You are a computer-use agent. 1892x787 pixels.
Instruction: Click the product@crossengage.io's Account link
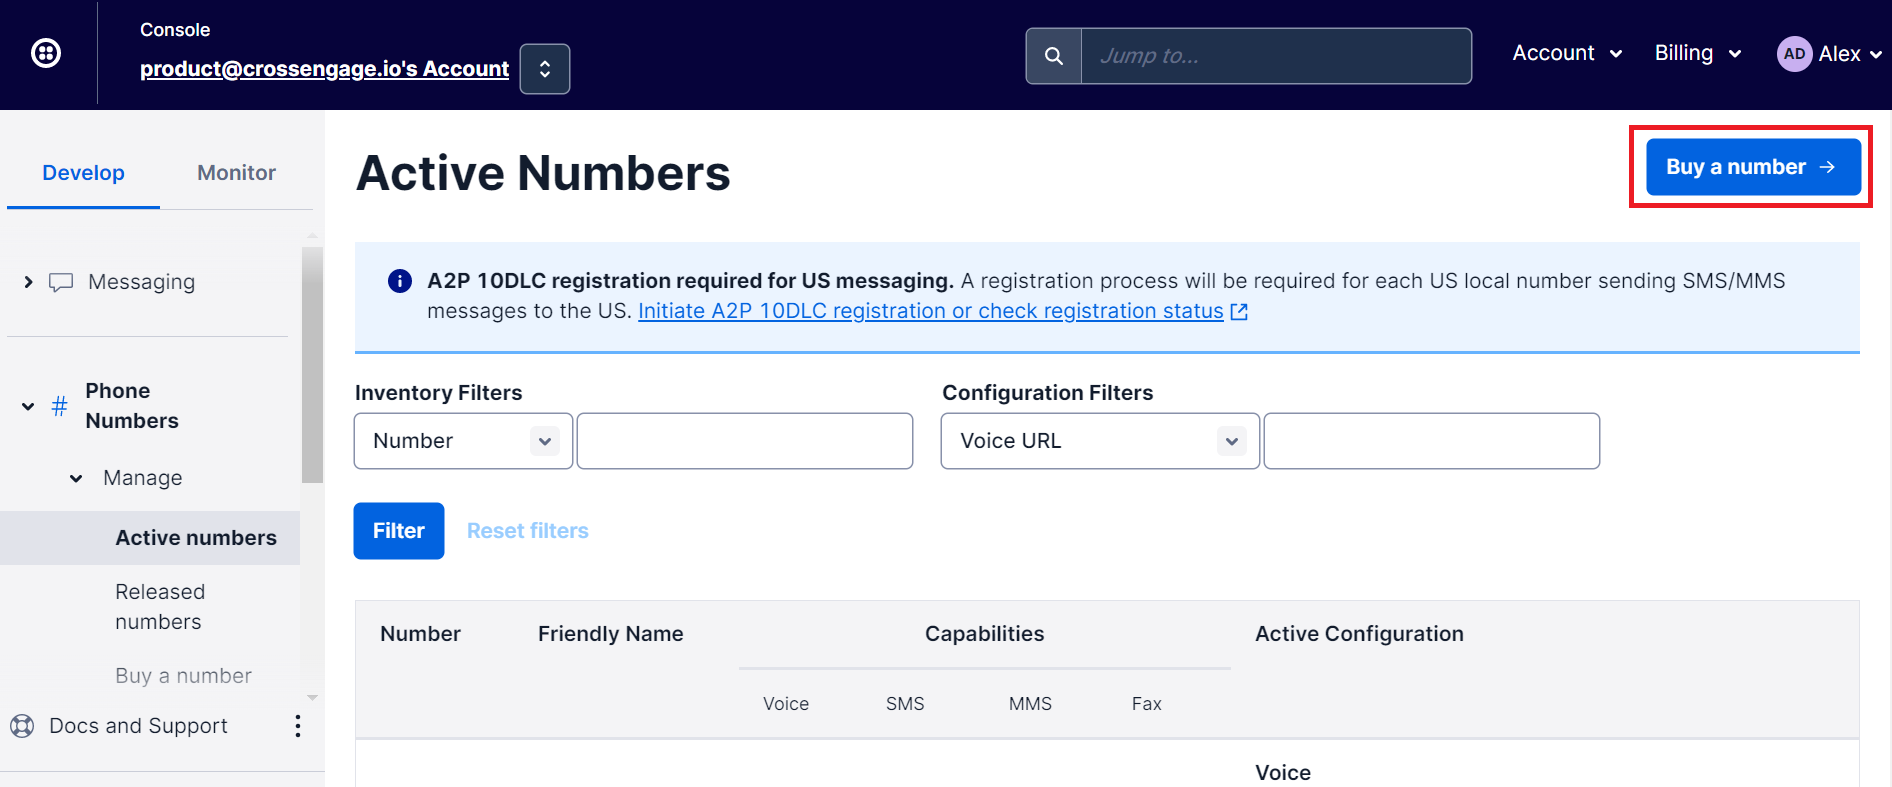[x=324, y=69]
